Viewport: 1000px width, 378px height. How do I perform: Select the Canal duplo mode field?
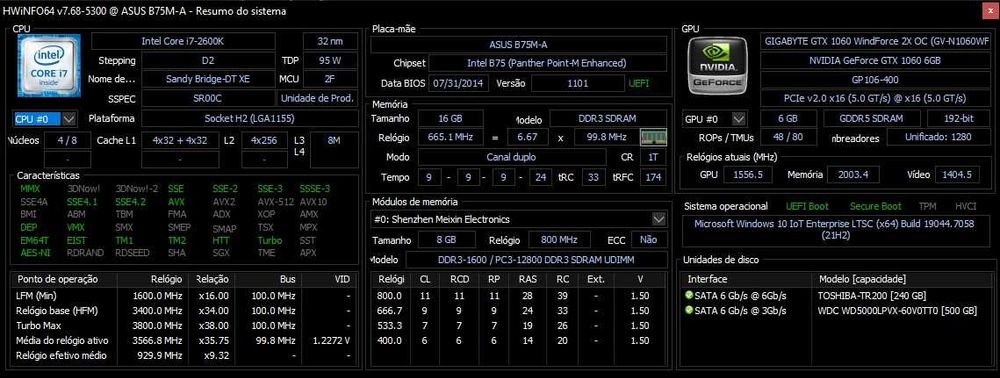coord(511,157)
